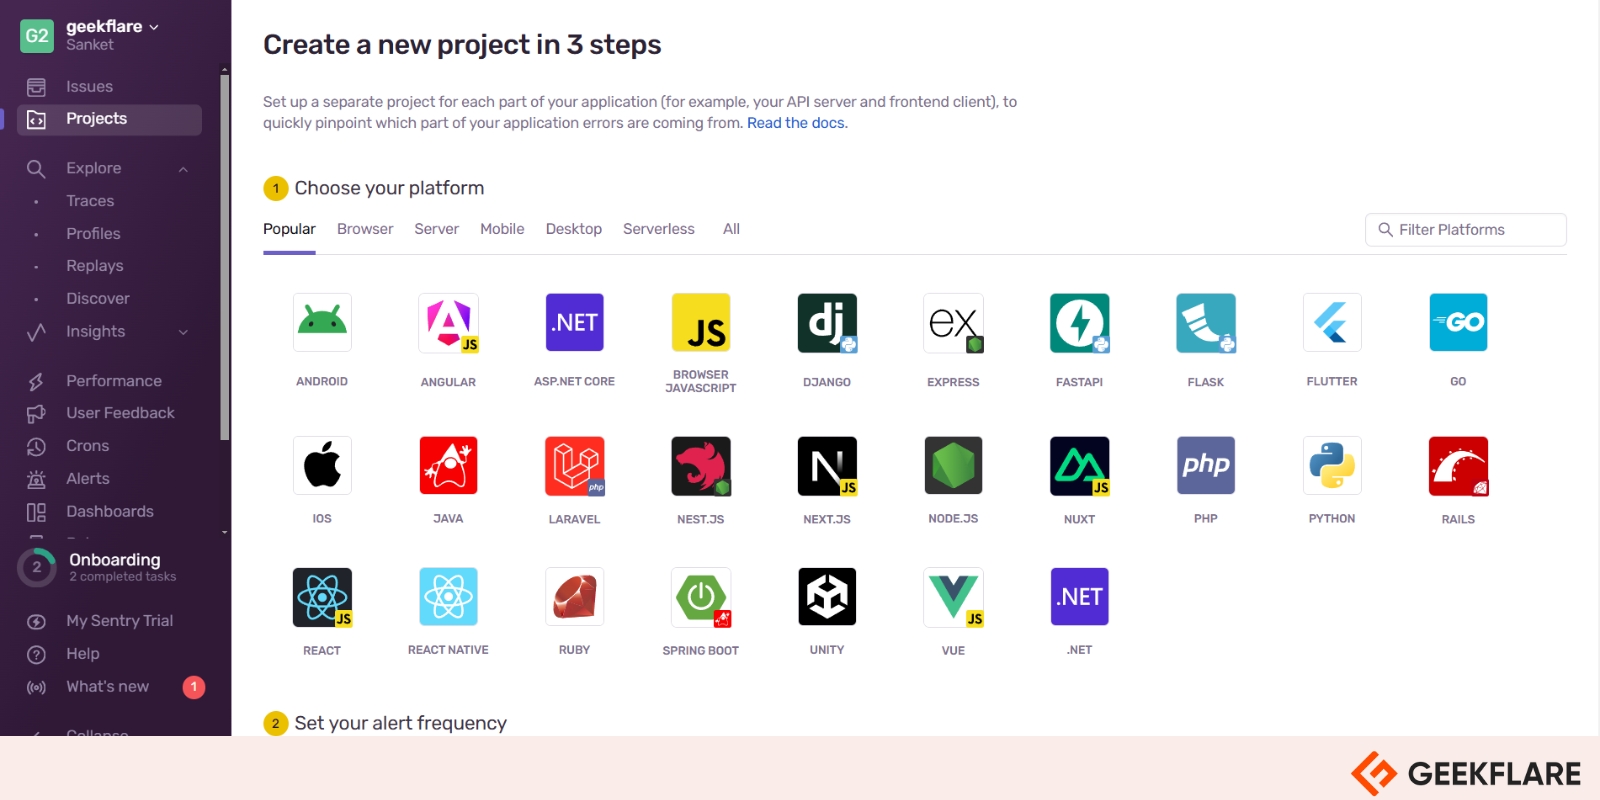Switch to the Mobile platform tab

502,229
